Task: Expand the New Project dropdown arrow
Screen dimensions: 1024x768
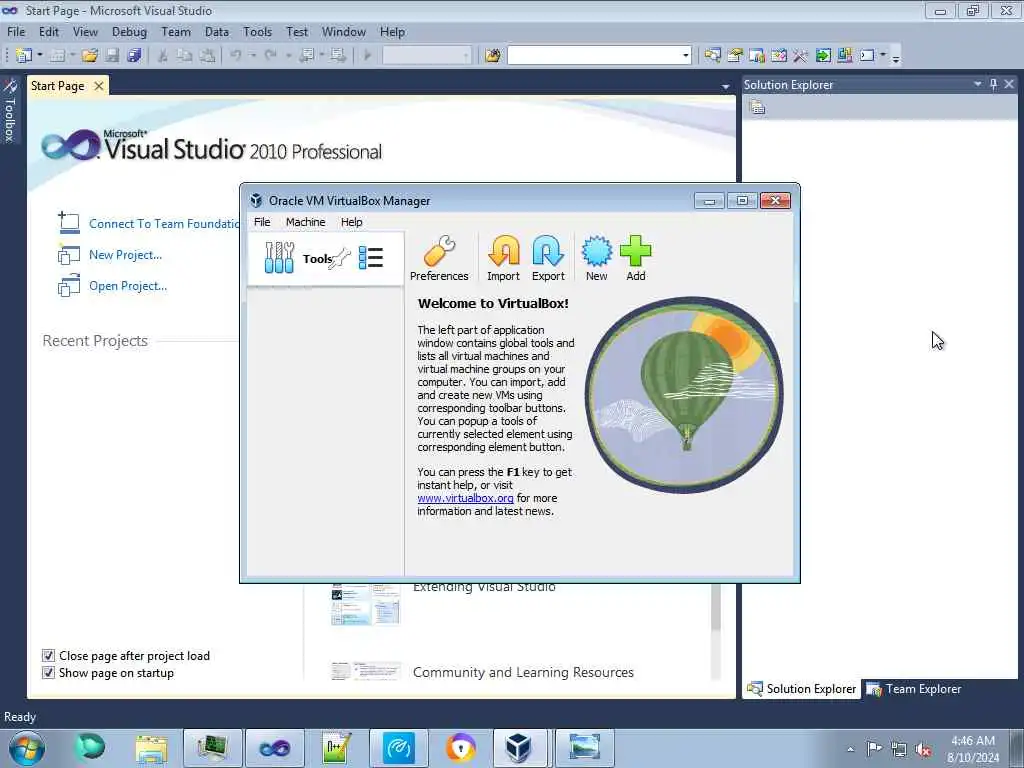Action: pos(40,56)
